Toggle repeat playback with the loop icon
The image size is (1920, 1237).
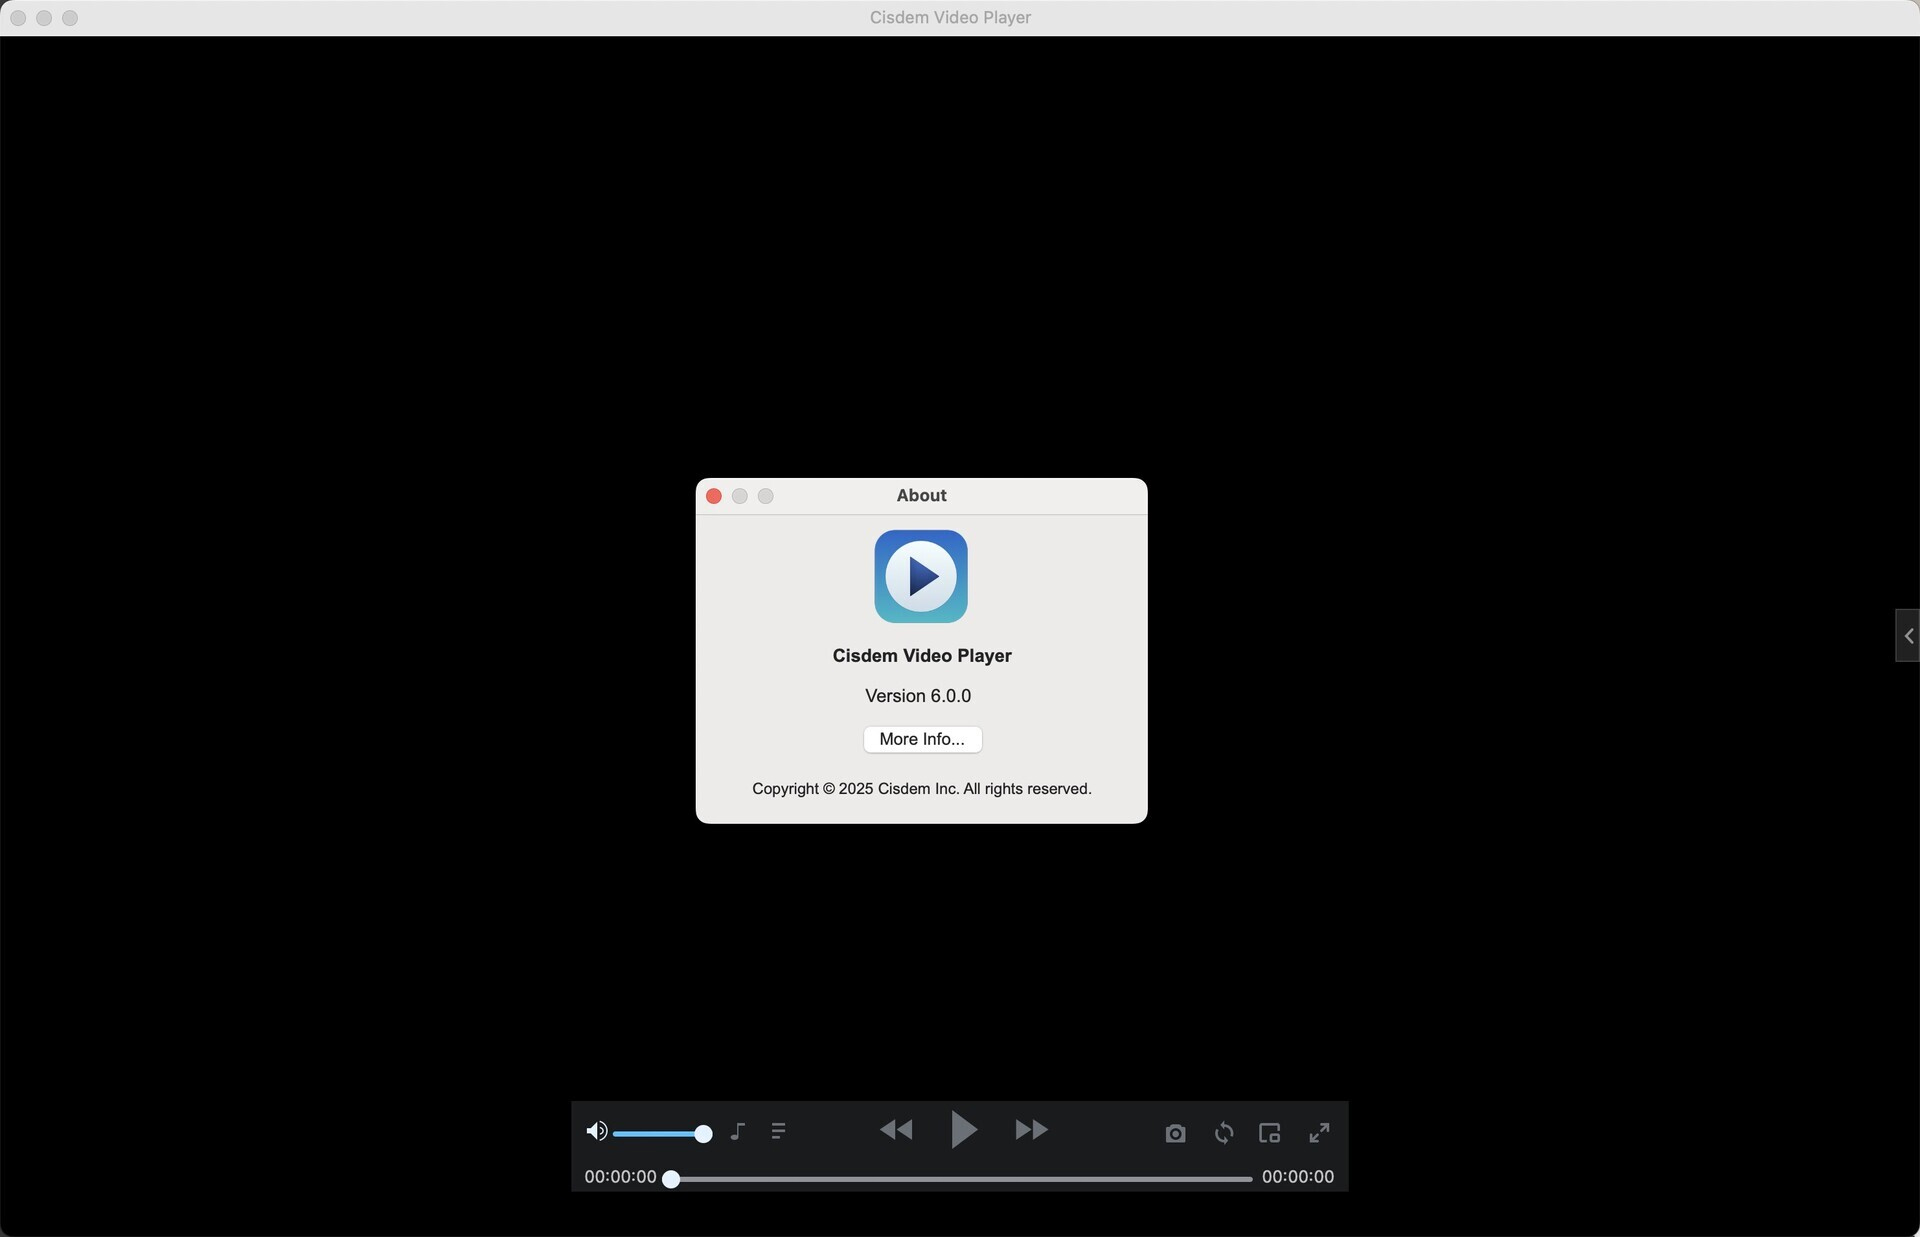tap(1223, 1133)
